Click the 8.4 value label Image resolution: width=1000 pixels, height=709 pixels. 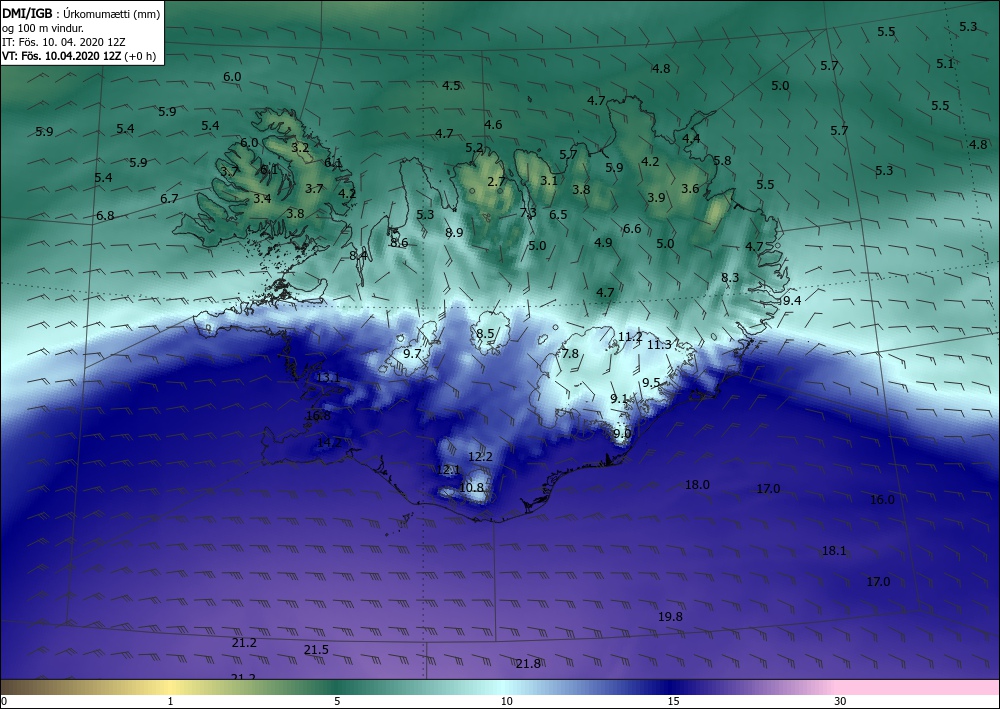pyautogui.click(x=358, y=256)
